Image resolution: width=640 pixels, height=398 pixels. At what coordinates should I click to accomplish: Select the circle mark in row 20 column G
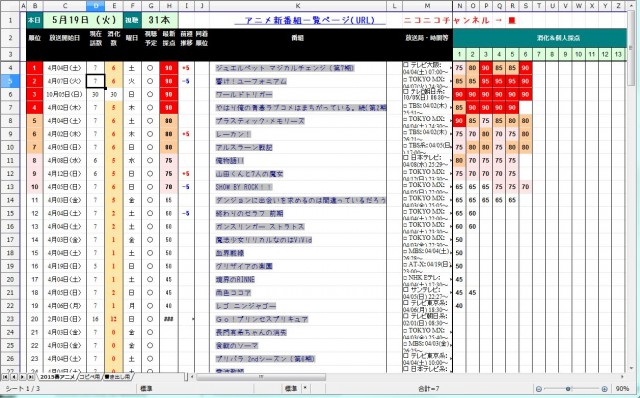coord(150,279)
